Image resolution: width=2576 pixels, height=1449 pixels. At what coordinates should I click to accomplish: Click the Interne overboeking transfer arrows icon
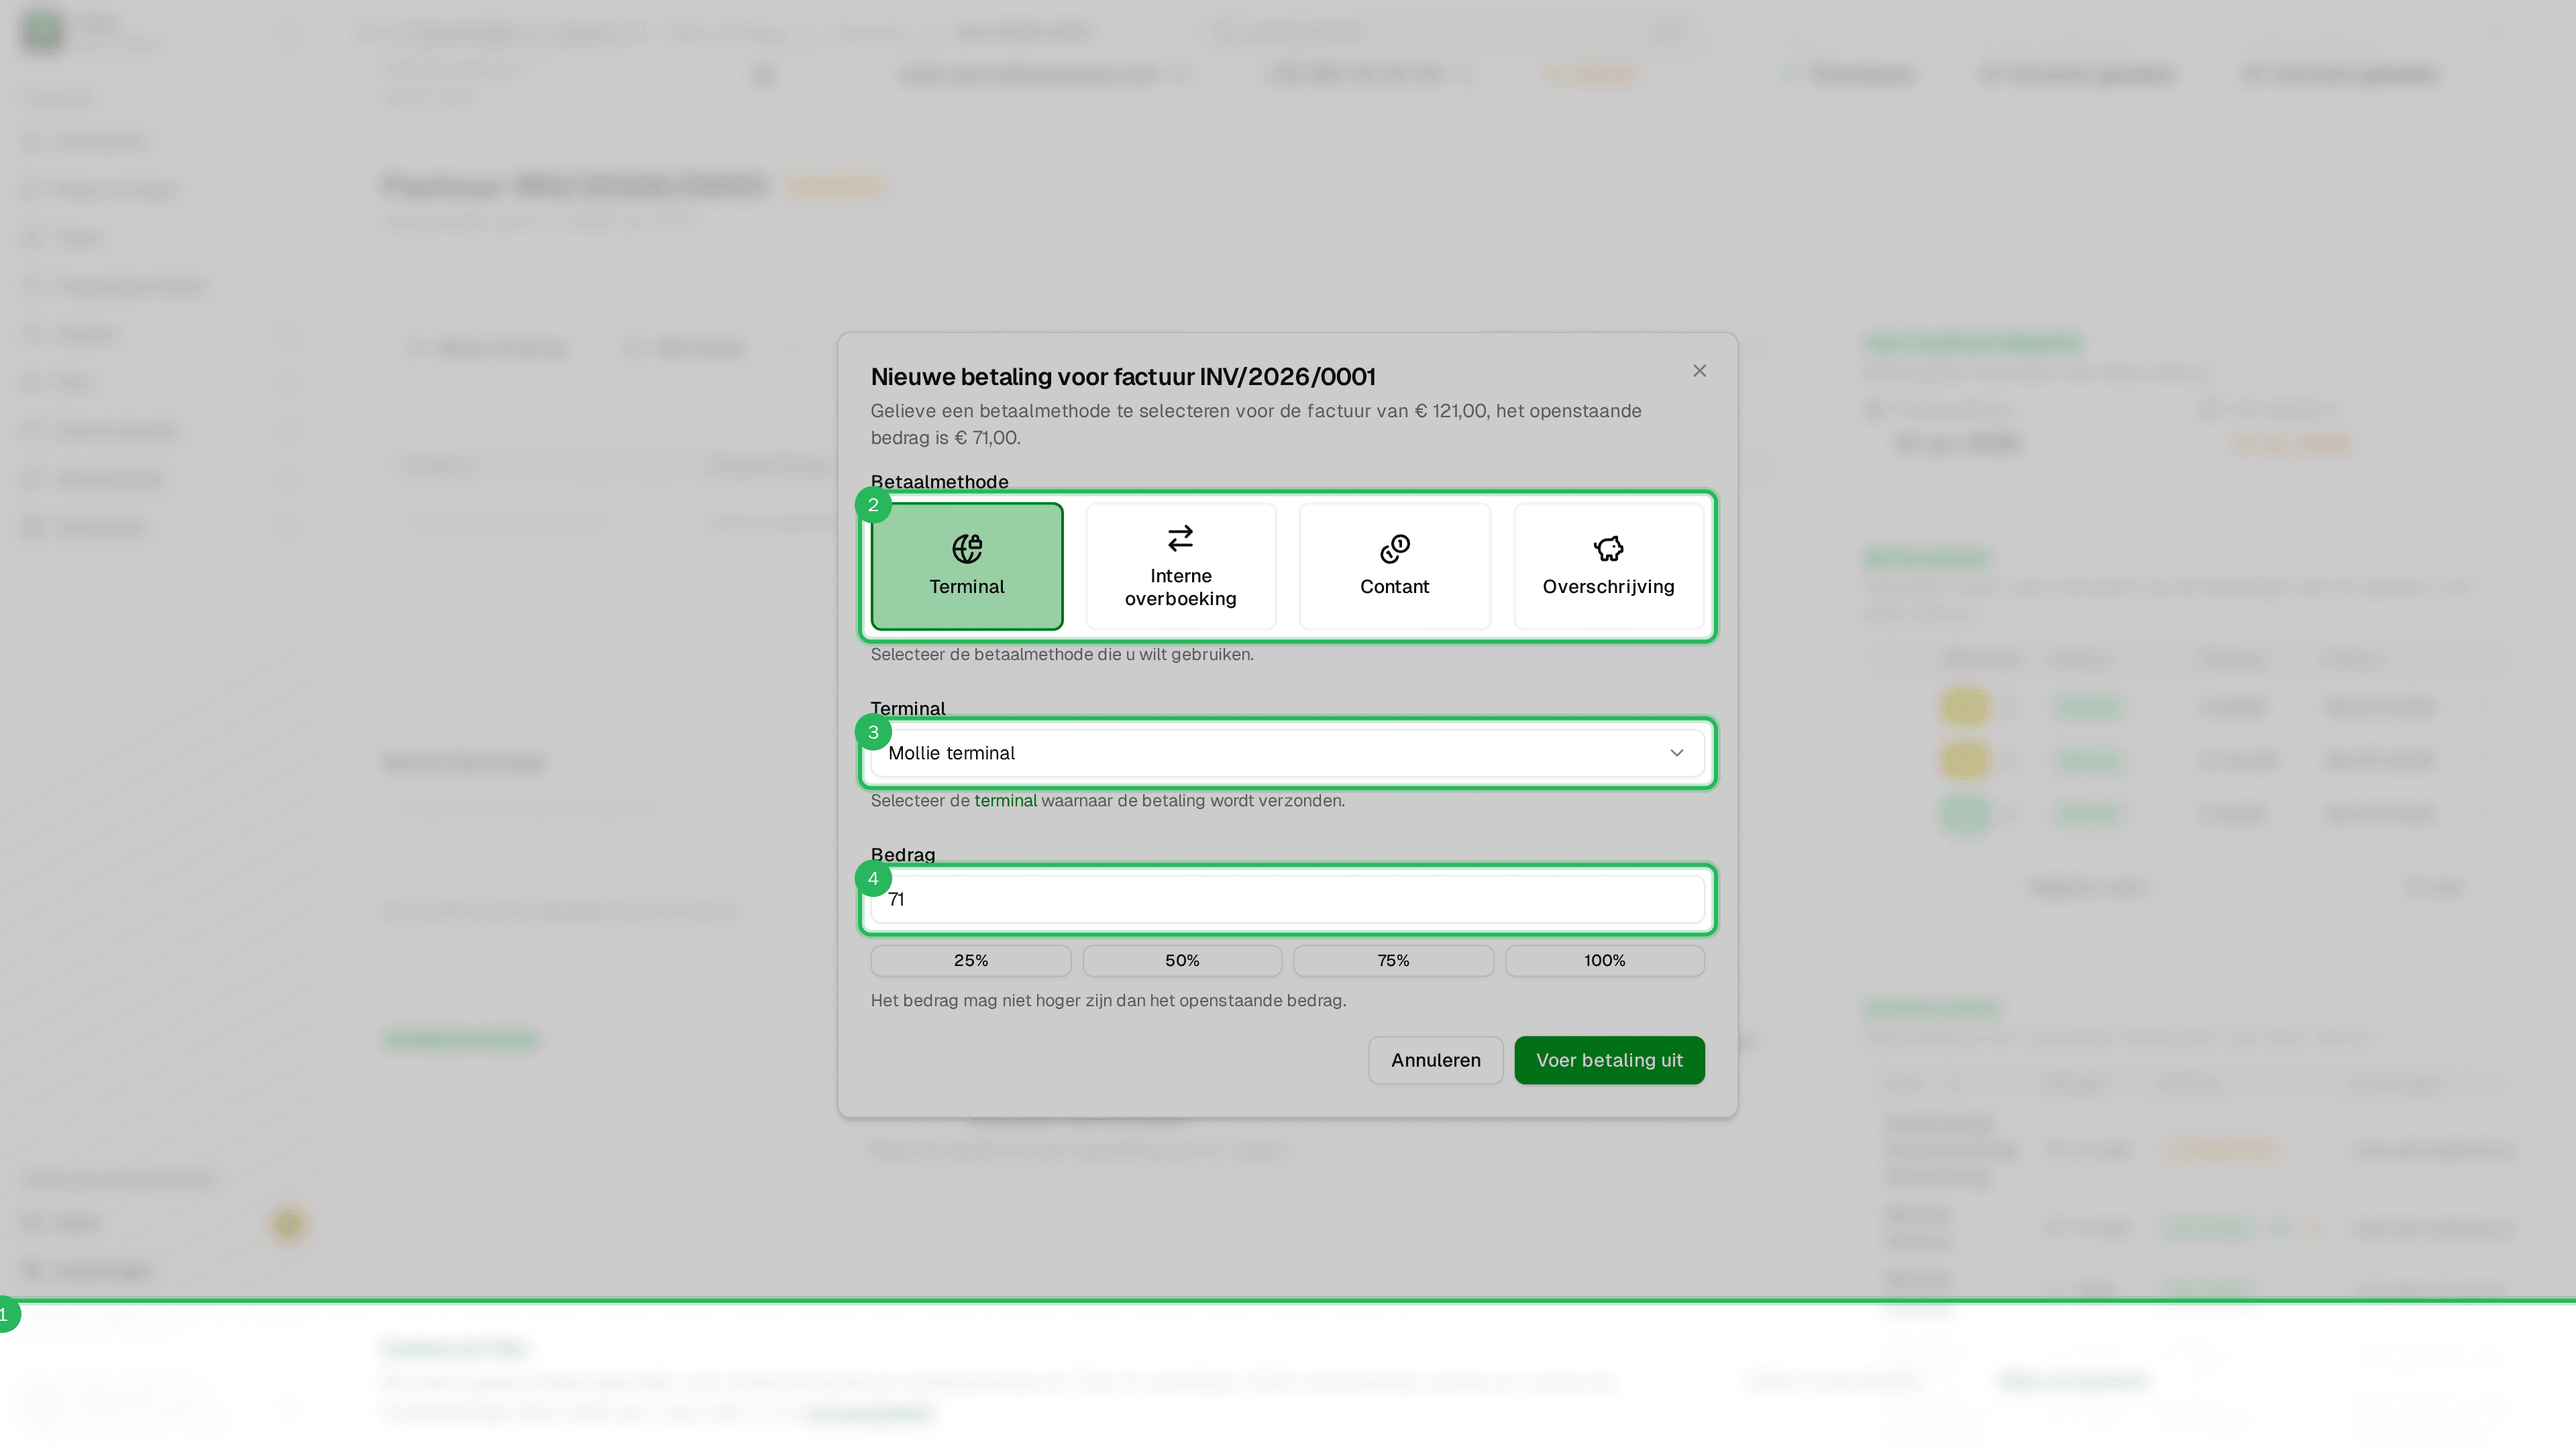[x=1180, y=538]
